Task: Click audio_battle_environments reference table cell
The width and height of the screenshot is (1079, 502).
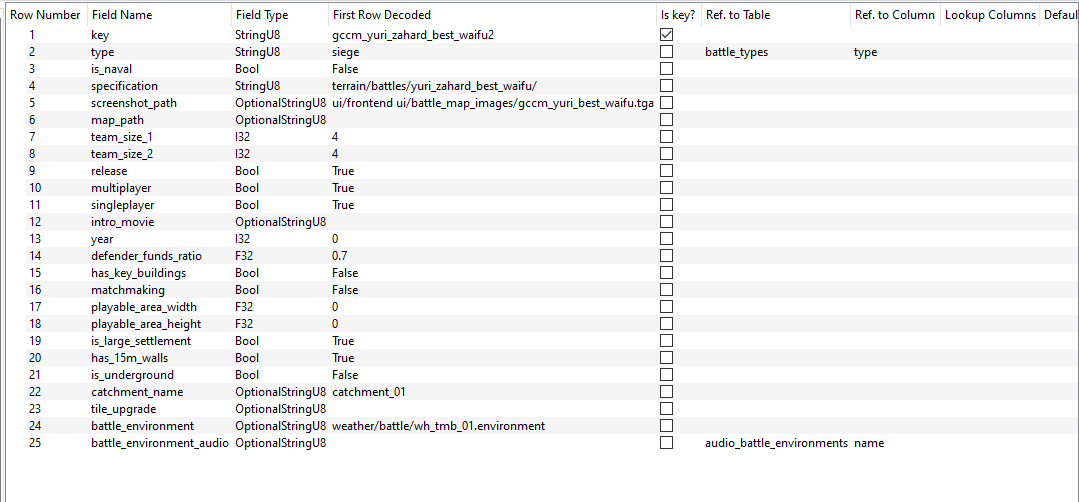Action: pos(776,443)
